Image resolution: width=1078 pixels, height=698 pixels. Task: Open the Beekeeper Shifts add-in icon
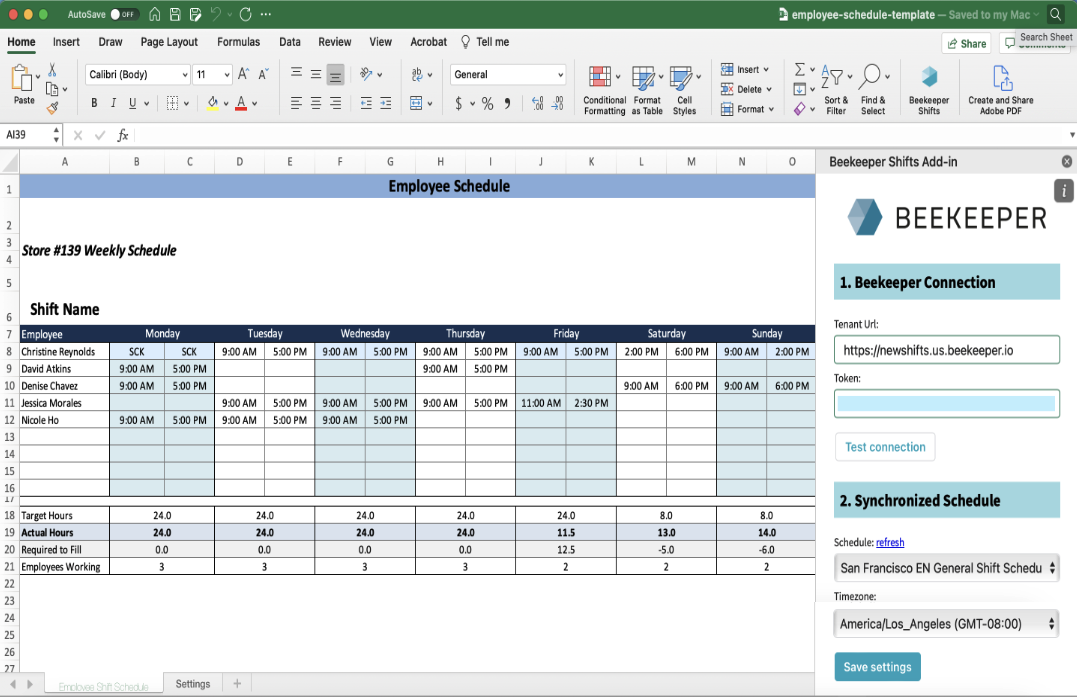928,78
